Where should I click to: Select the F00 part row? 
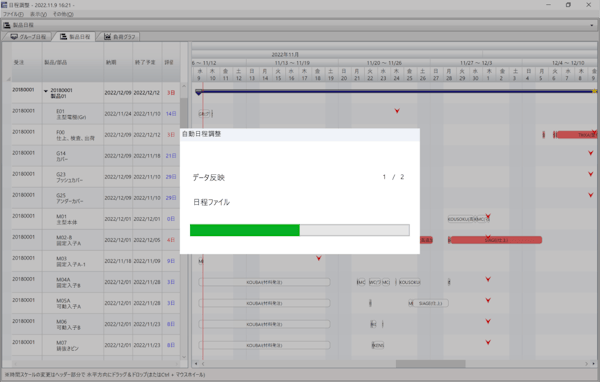click(x=96, y=135)
